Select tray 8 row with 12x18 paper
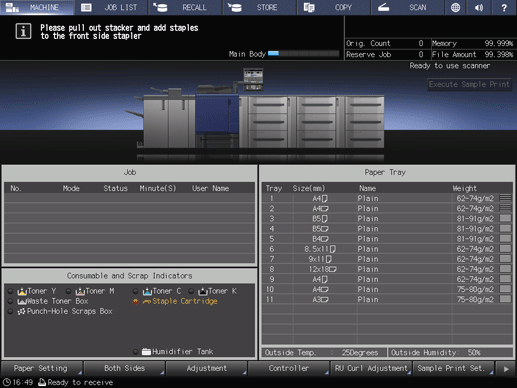This screenshot has height=388, width=517. [x=387, y=269]
